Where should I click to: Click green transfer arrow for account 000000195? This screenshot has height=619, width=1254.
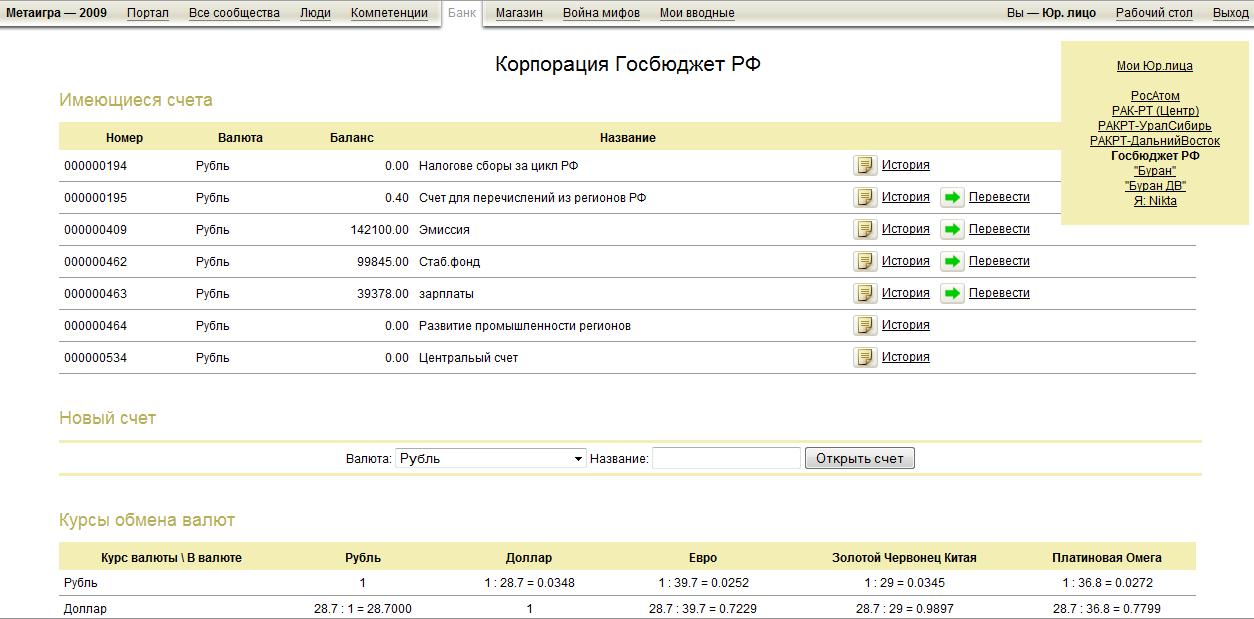point(952,197)
